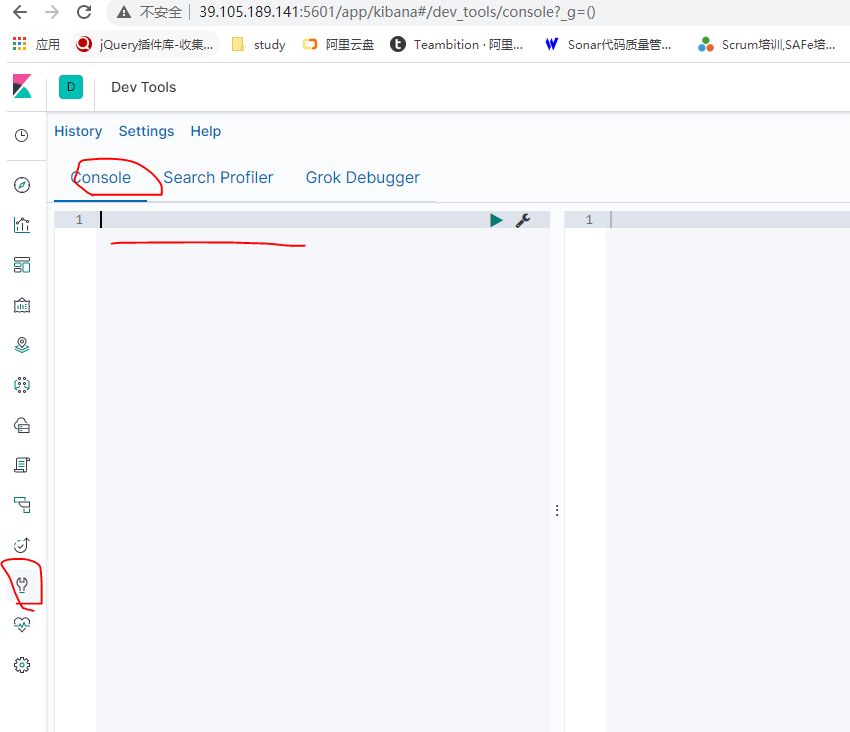The image size is (850, 732).
Task: Open Maps icon in sidebar
Action: pos(22,345)
